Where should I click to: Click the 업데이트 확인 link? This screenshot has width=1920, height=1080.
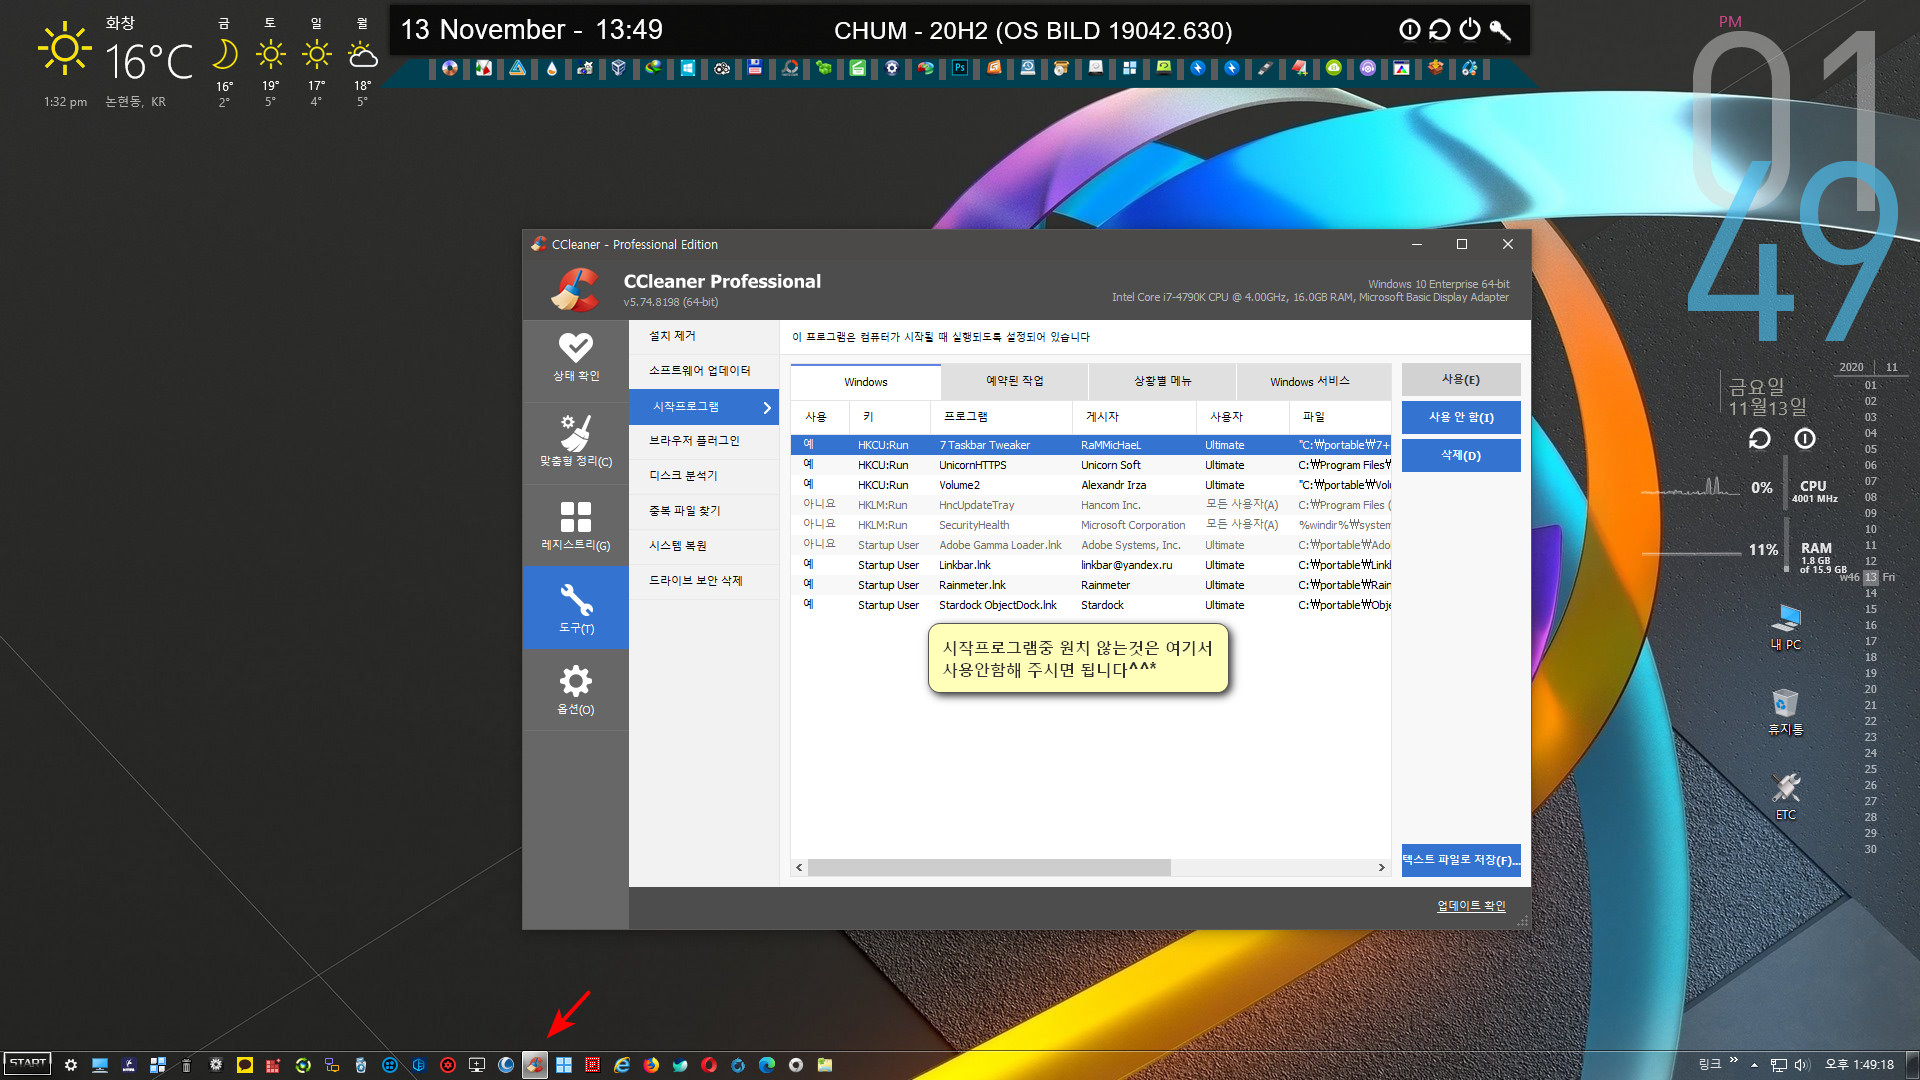tap(1471, 906)
